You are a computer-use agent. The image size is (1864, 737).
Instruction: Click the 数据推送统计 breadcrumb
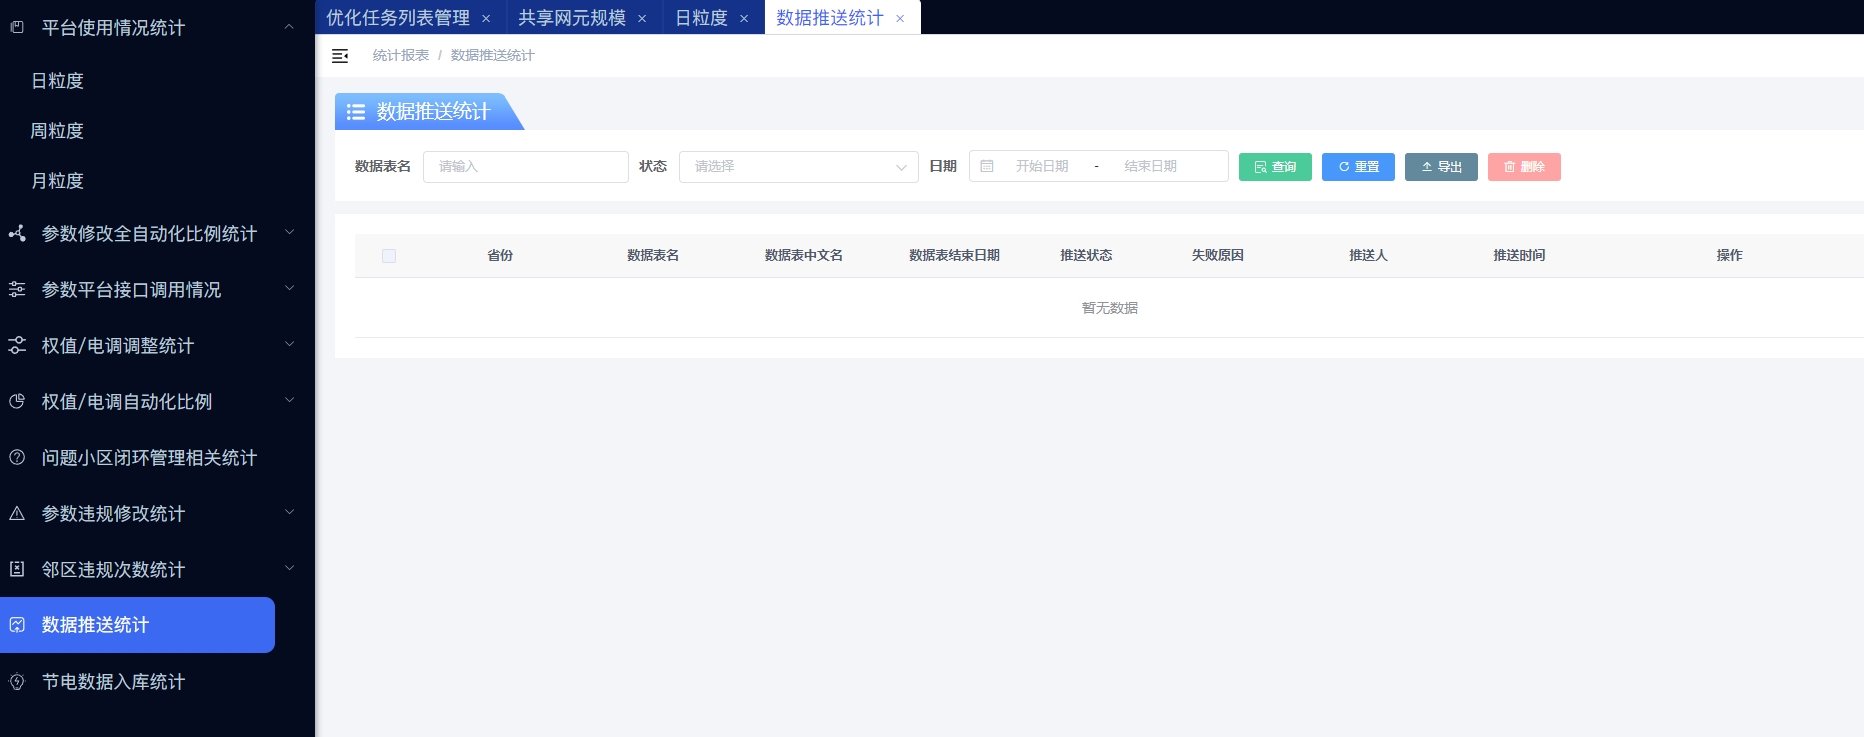pyautogui.click(x=492, y=56)
